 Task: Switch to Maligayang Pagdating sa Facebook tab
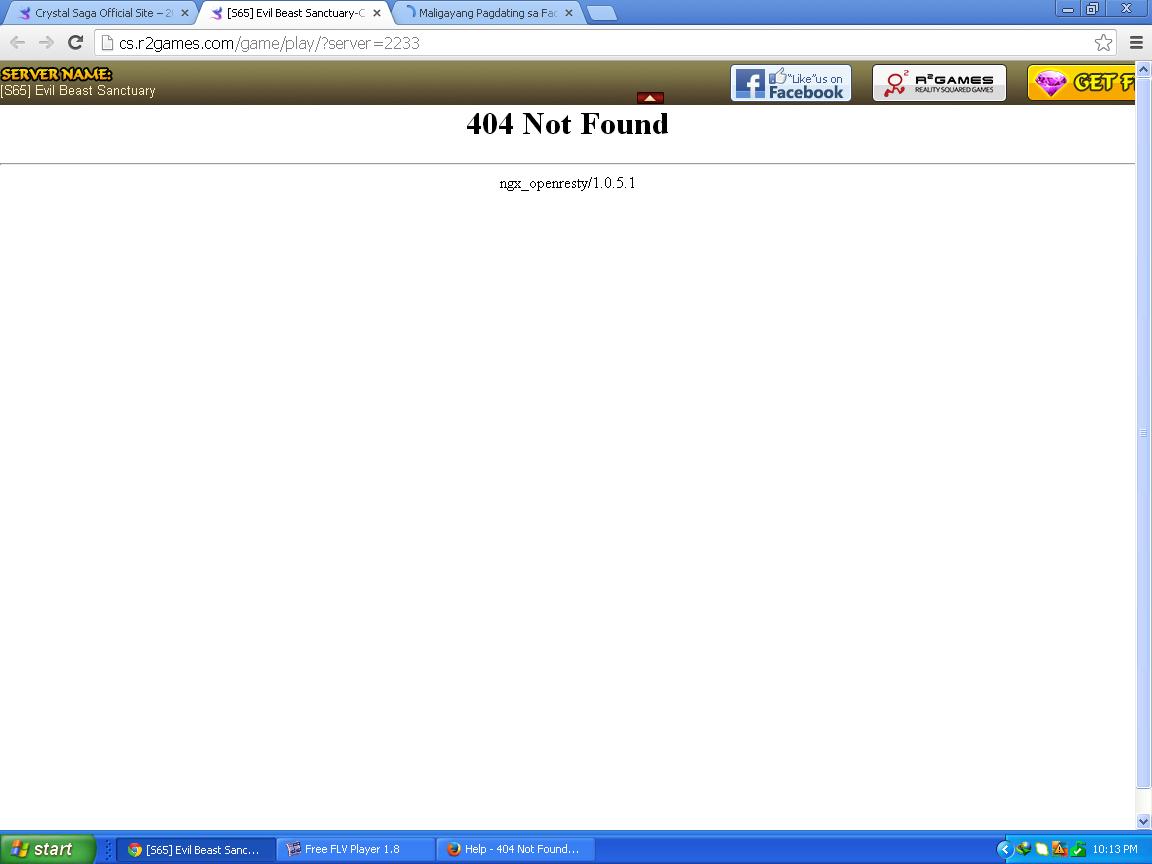[485, 13]
